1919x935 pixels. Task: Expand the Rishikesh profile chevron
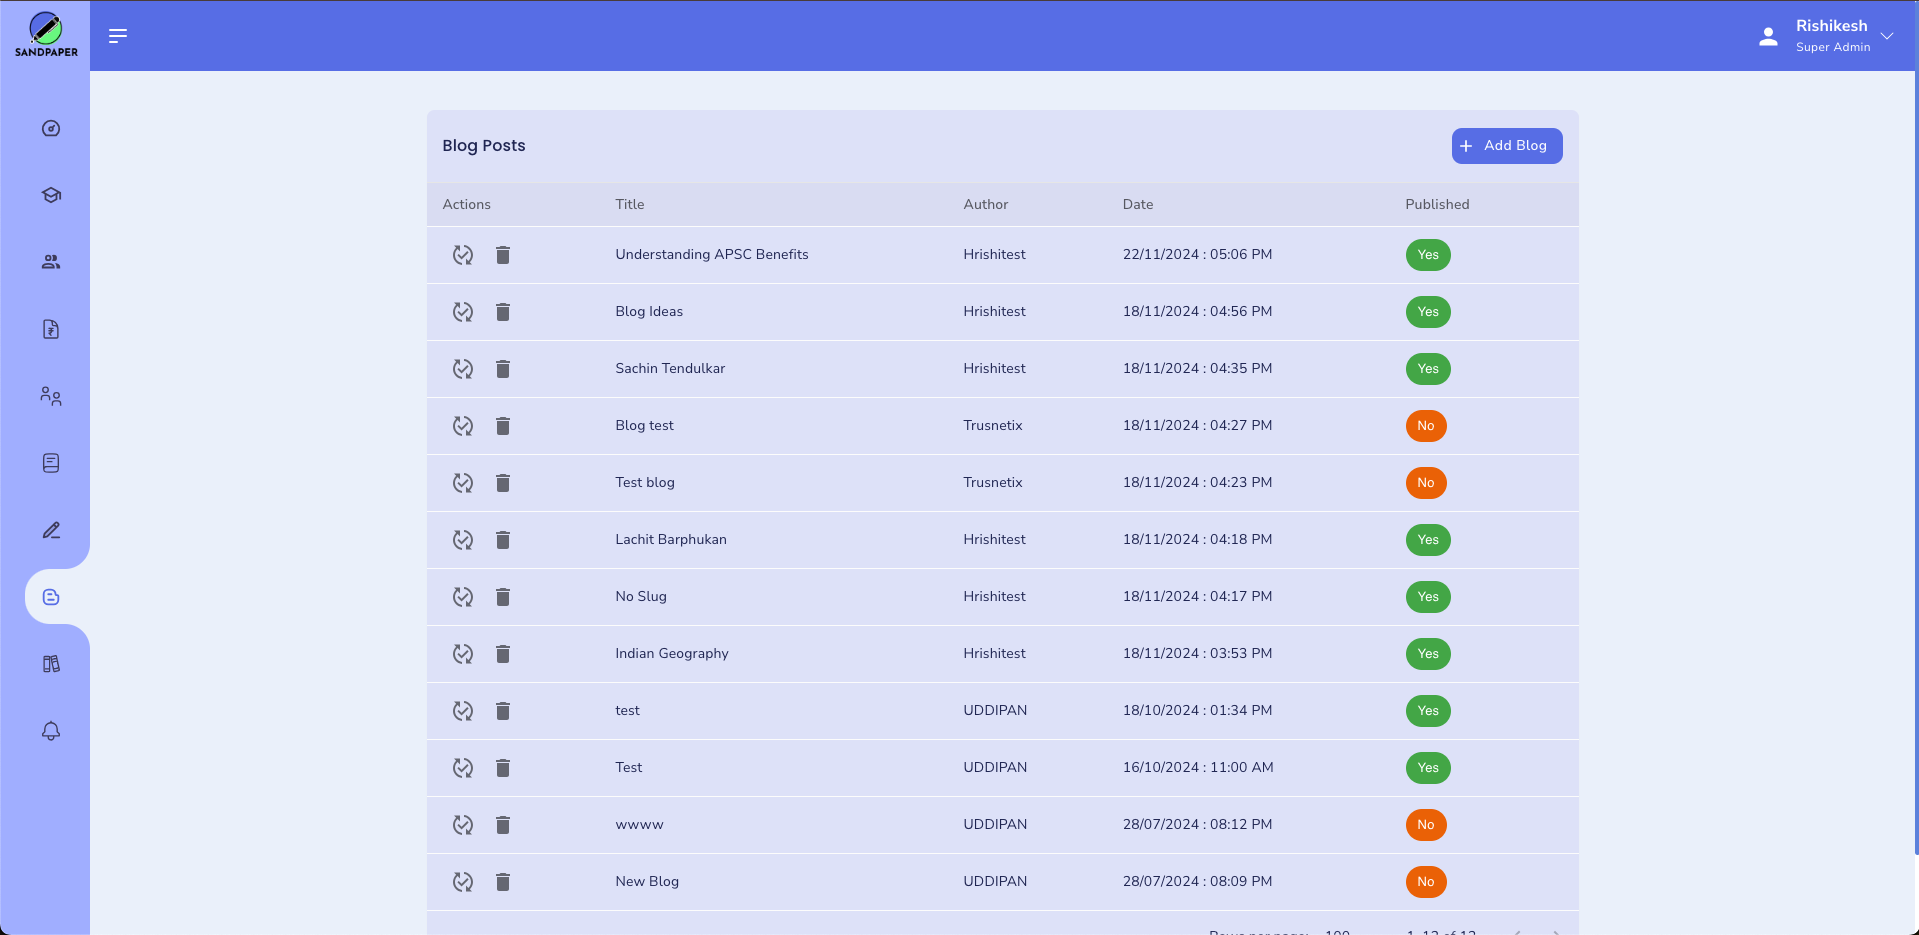1888,36
